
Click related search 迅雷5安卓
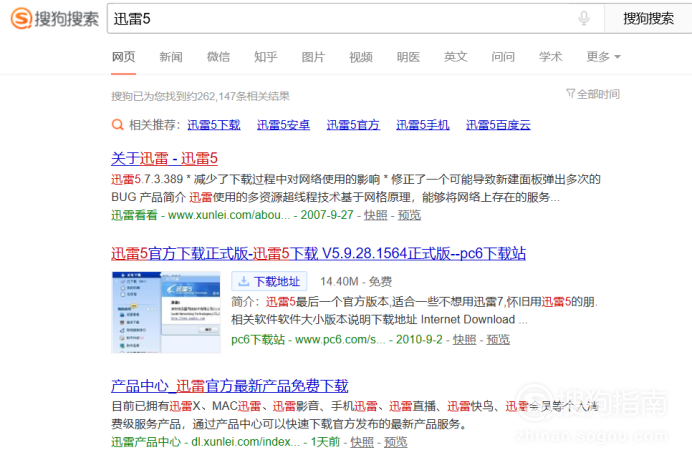[283, 125]
